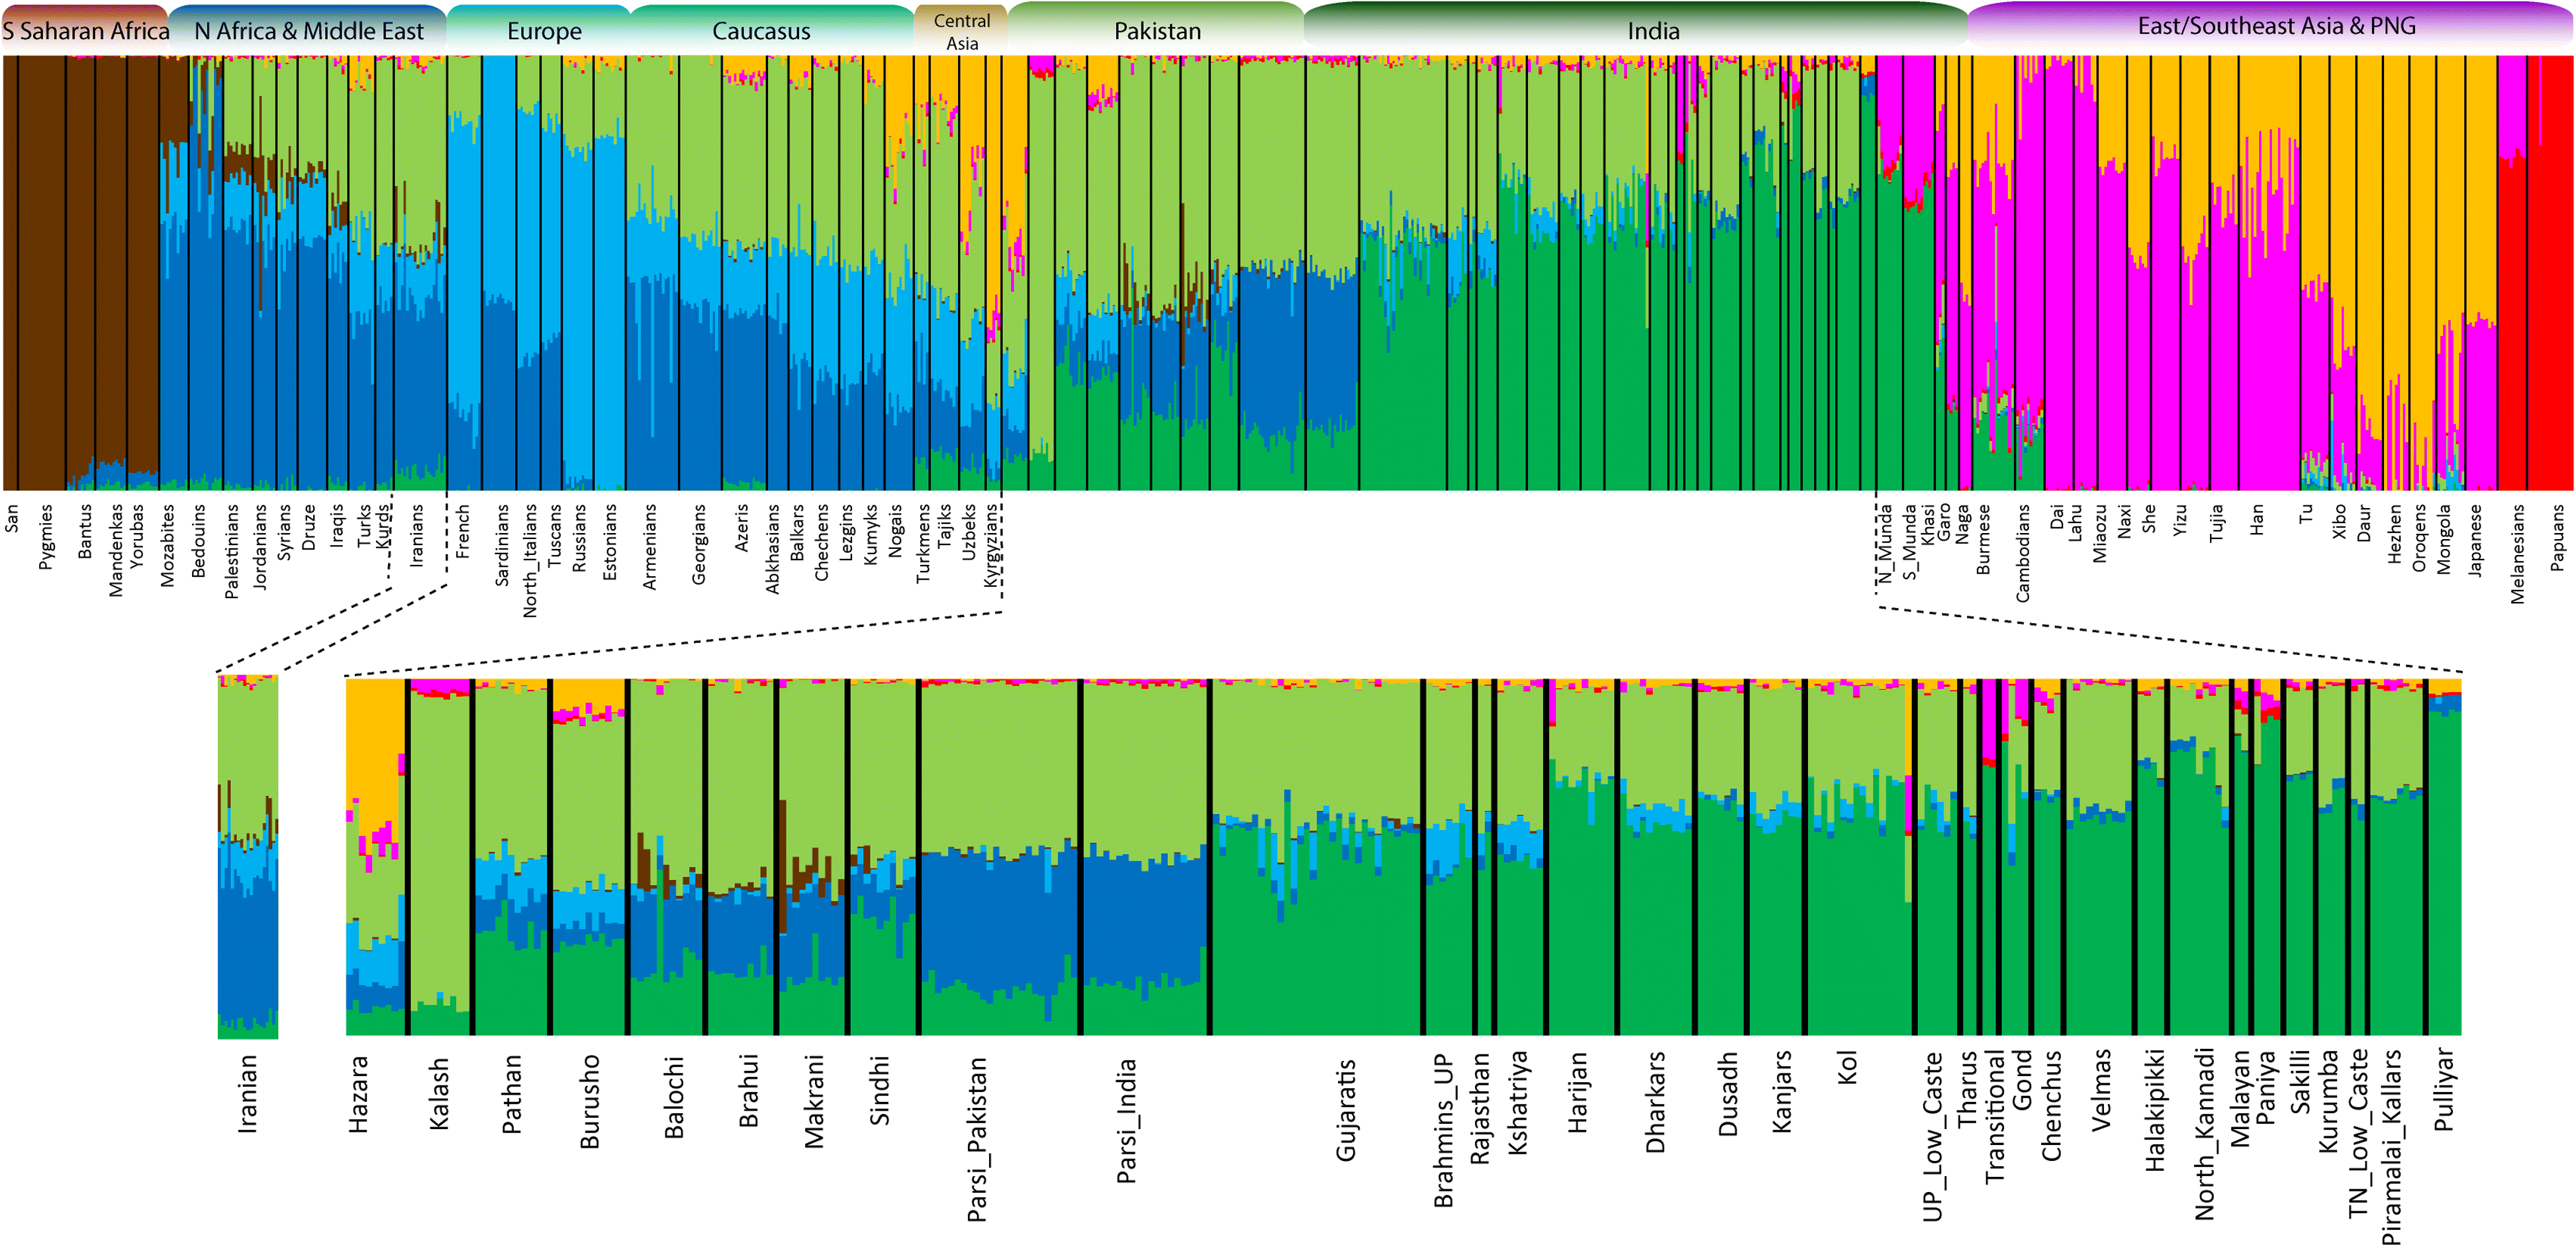The image size is (2576, 1247).
Task: Click the 'Kol' population label
Action: tap(1846, 1068)
